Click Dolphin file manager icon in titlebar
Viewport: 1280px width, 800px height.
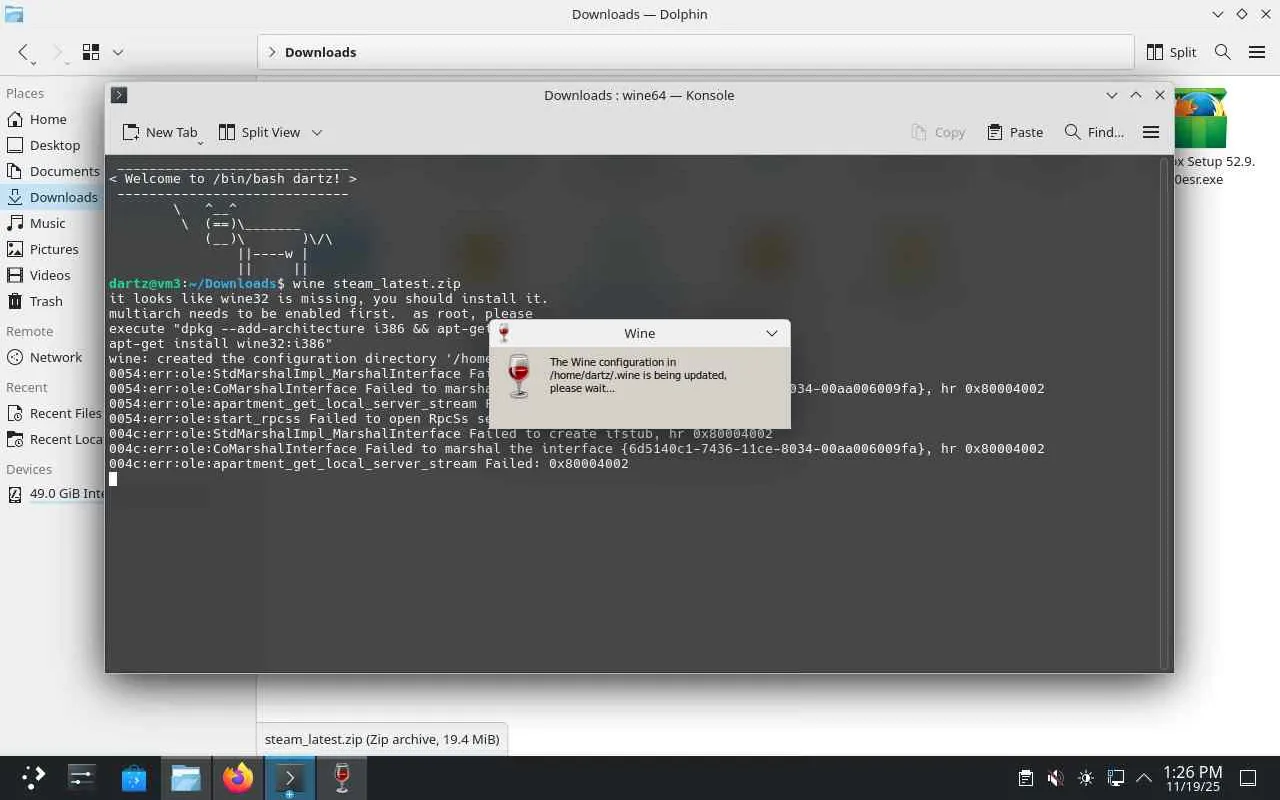click(14, 14)
